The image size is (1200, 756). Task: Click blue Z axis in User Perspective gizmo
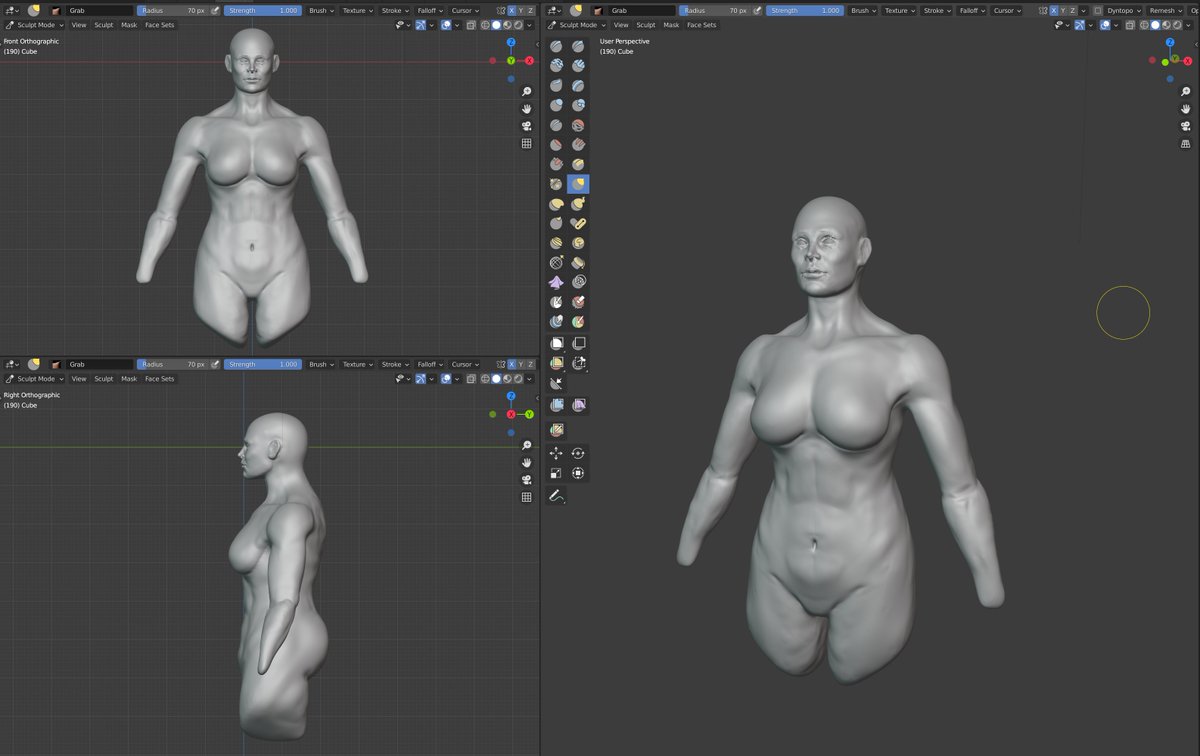[x=1170, y=43]
